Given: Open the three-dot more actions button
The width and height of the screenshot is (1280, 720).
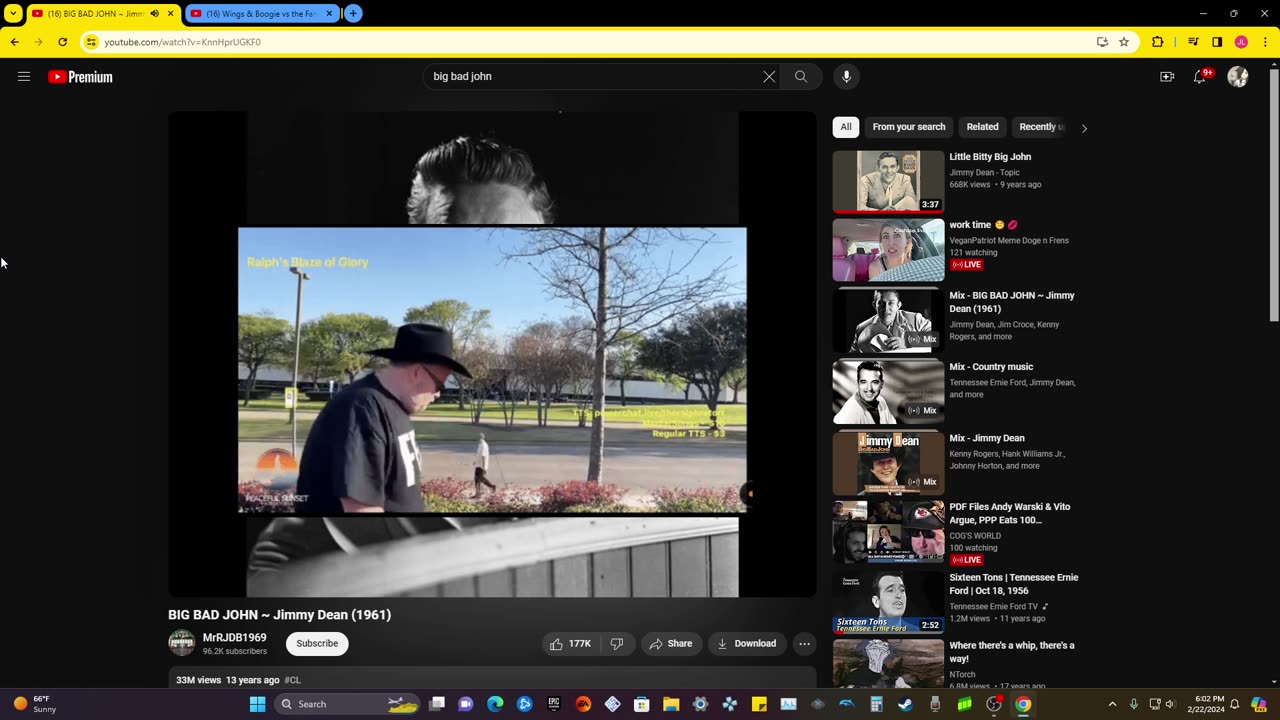Looking at the screenshot, I should (x=804, y=644).
